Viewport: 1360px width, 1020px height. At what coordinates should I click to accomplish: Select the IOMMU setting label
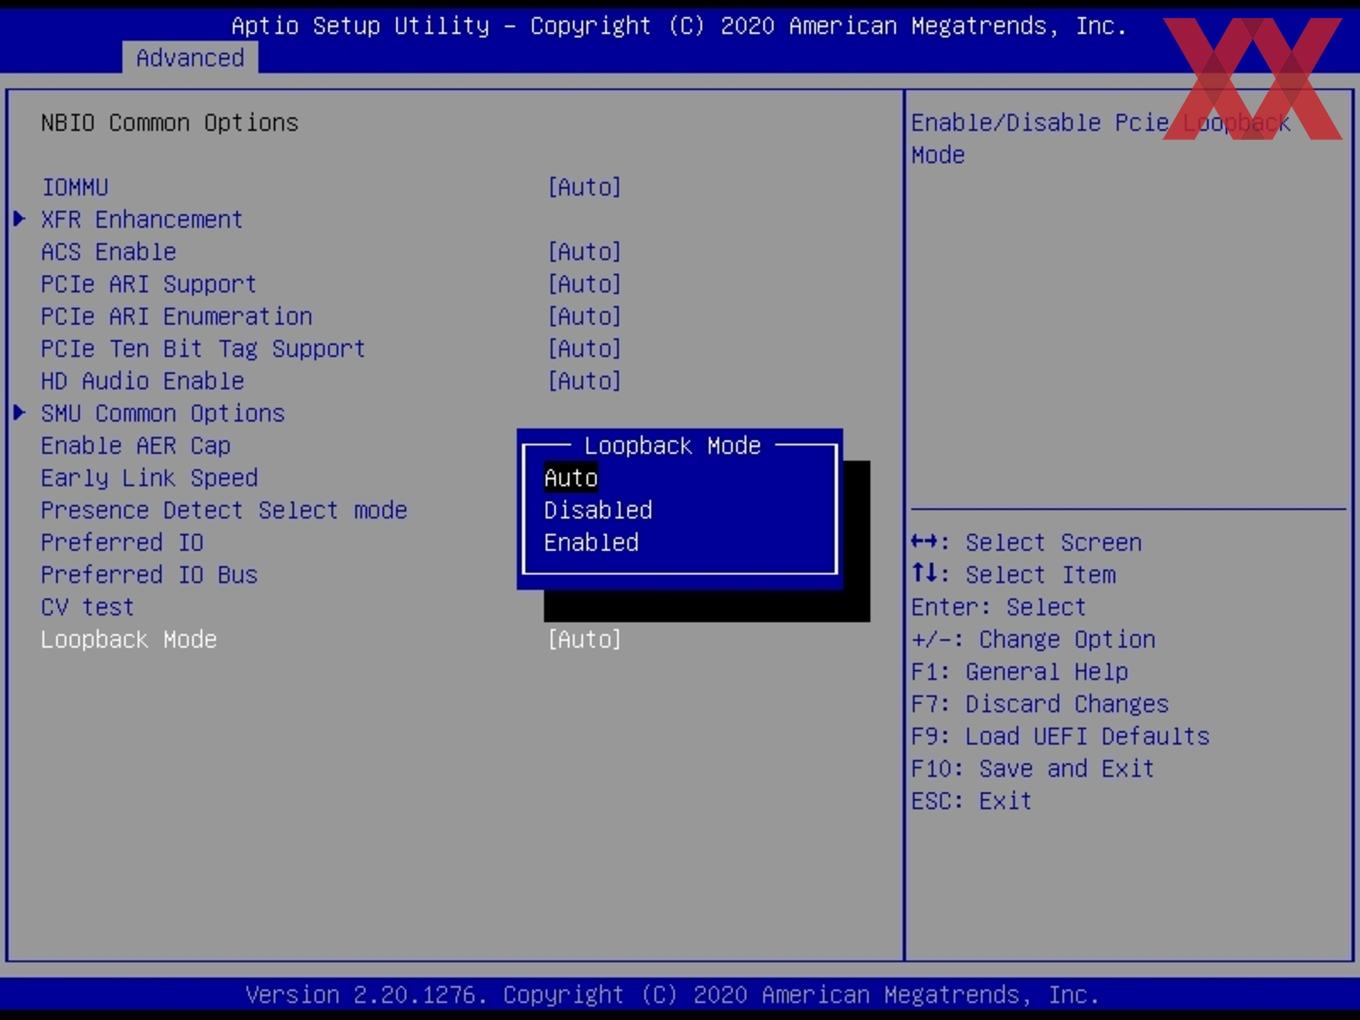click(75, 187)
